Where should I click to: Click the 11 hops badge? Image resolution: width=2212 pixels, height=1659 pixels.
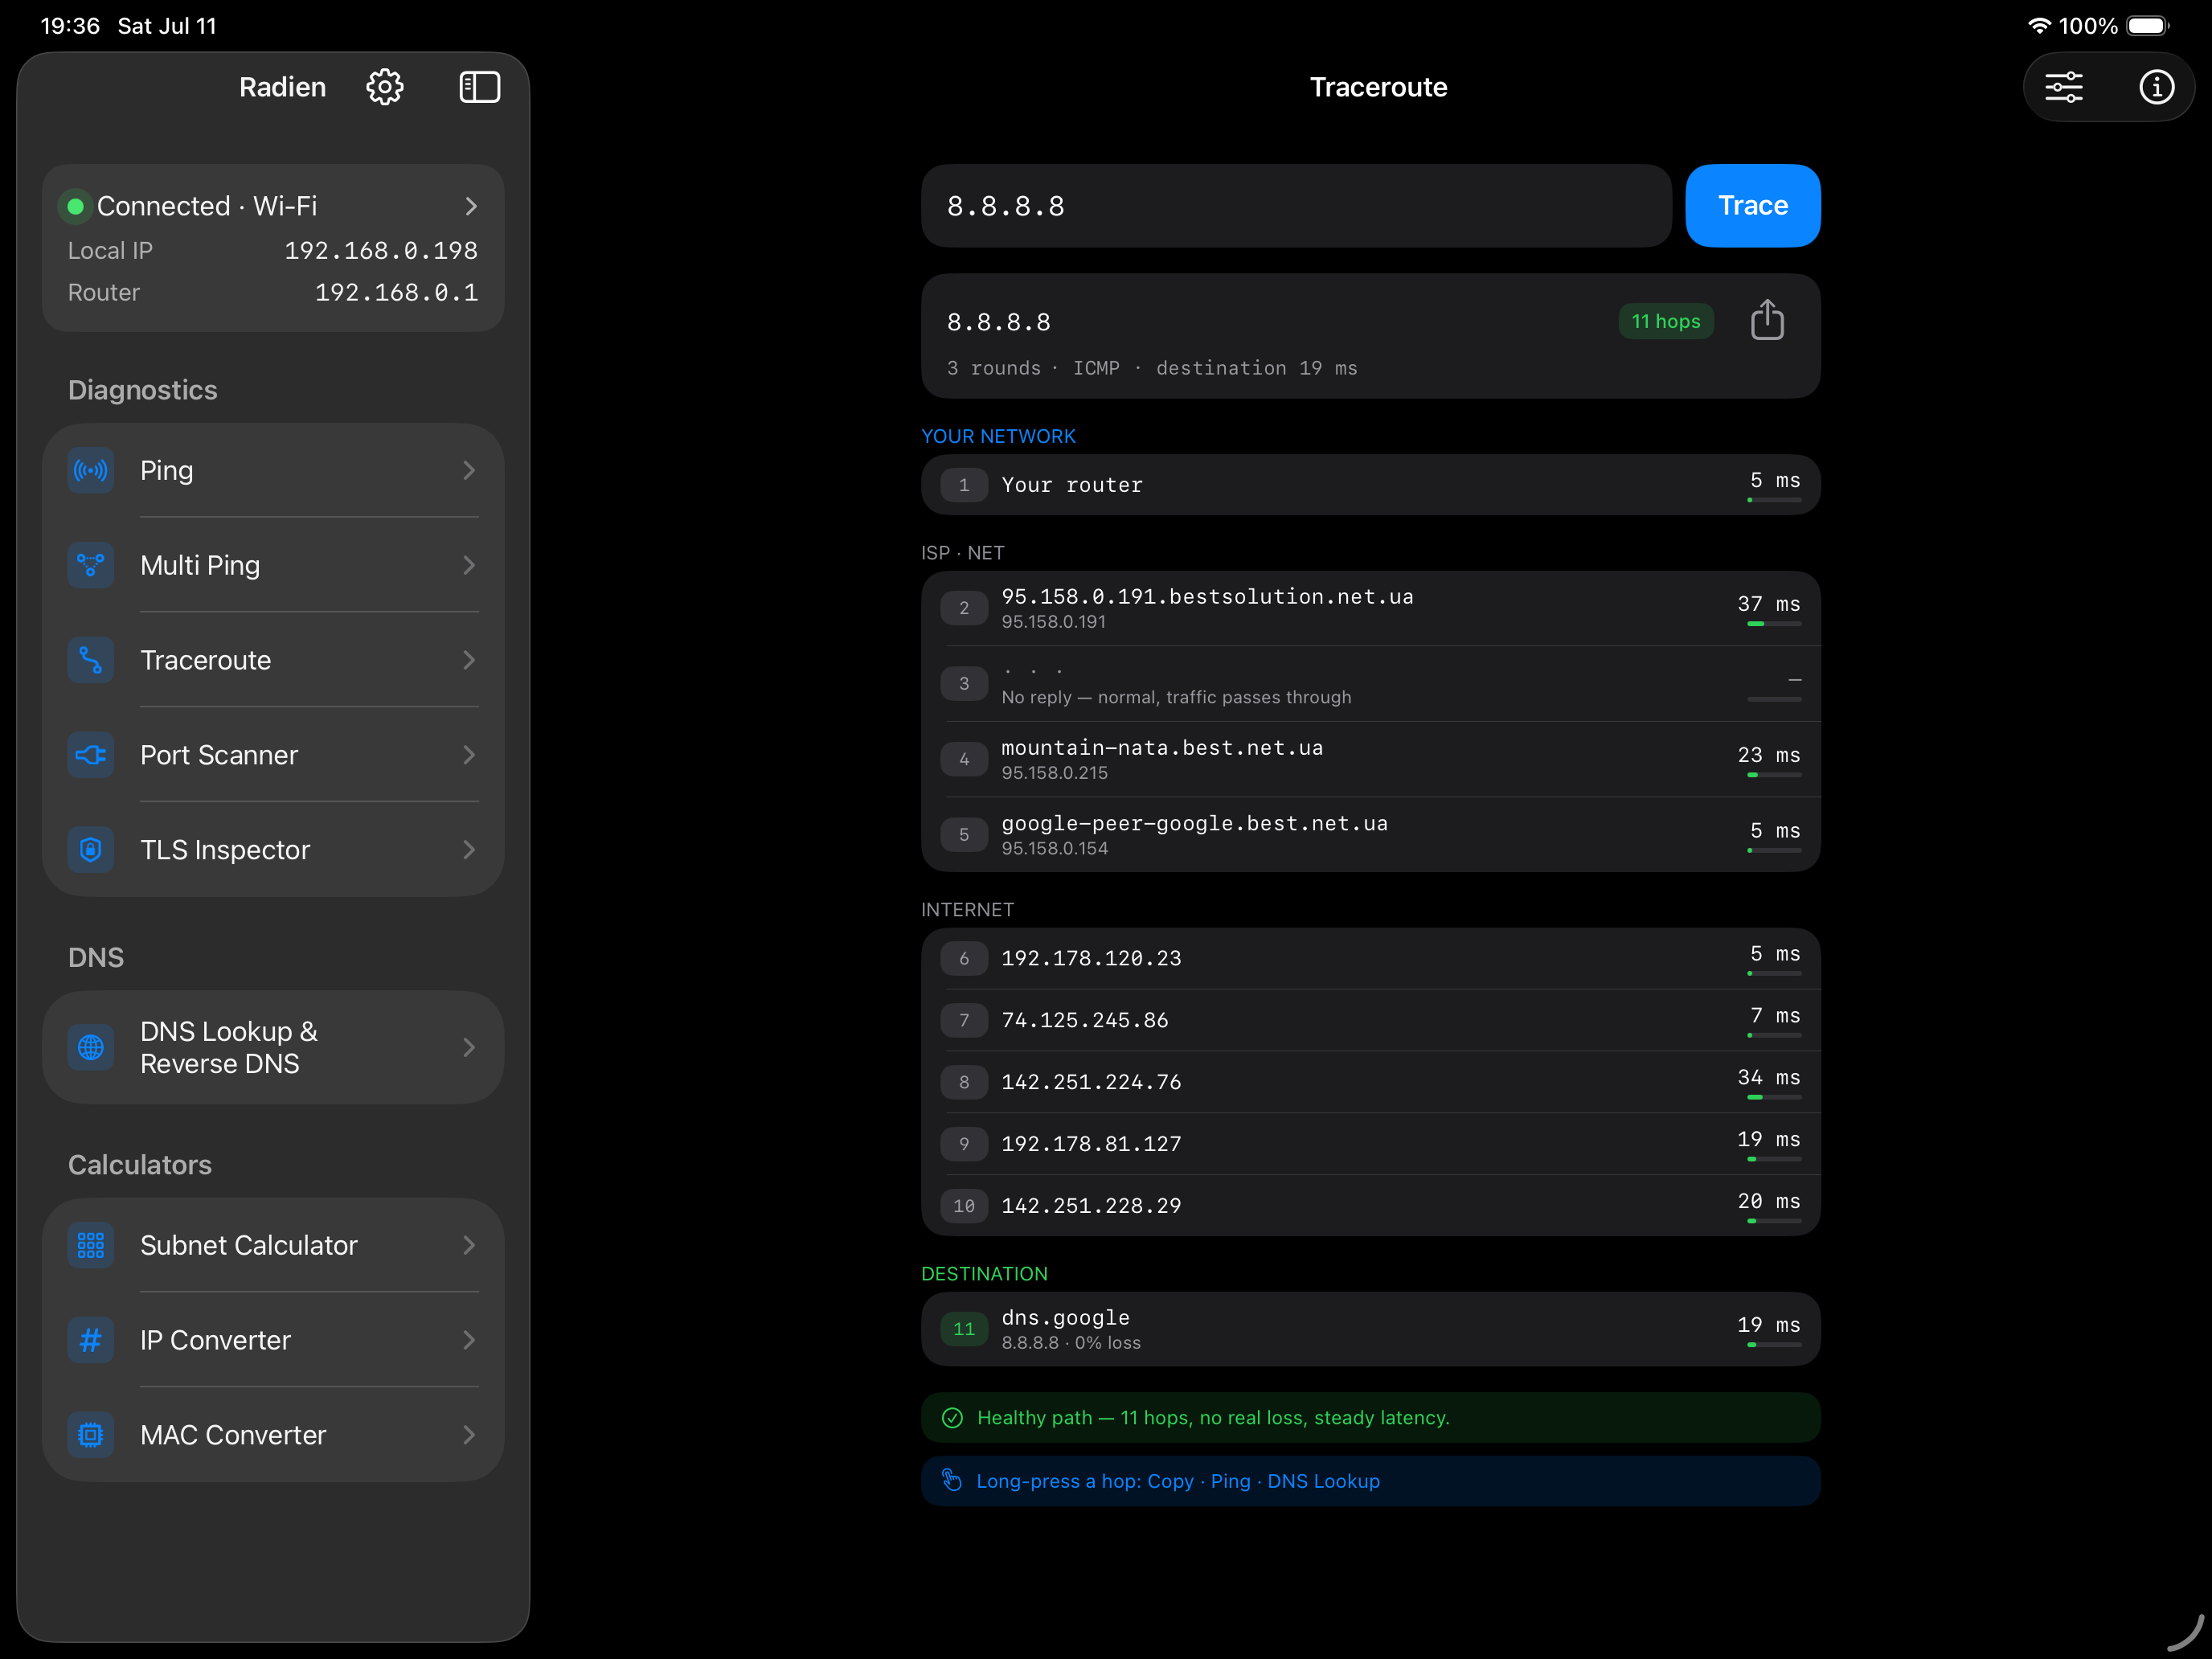(x=1666, y=321)
